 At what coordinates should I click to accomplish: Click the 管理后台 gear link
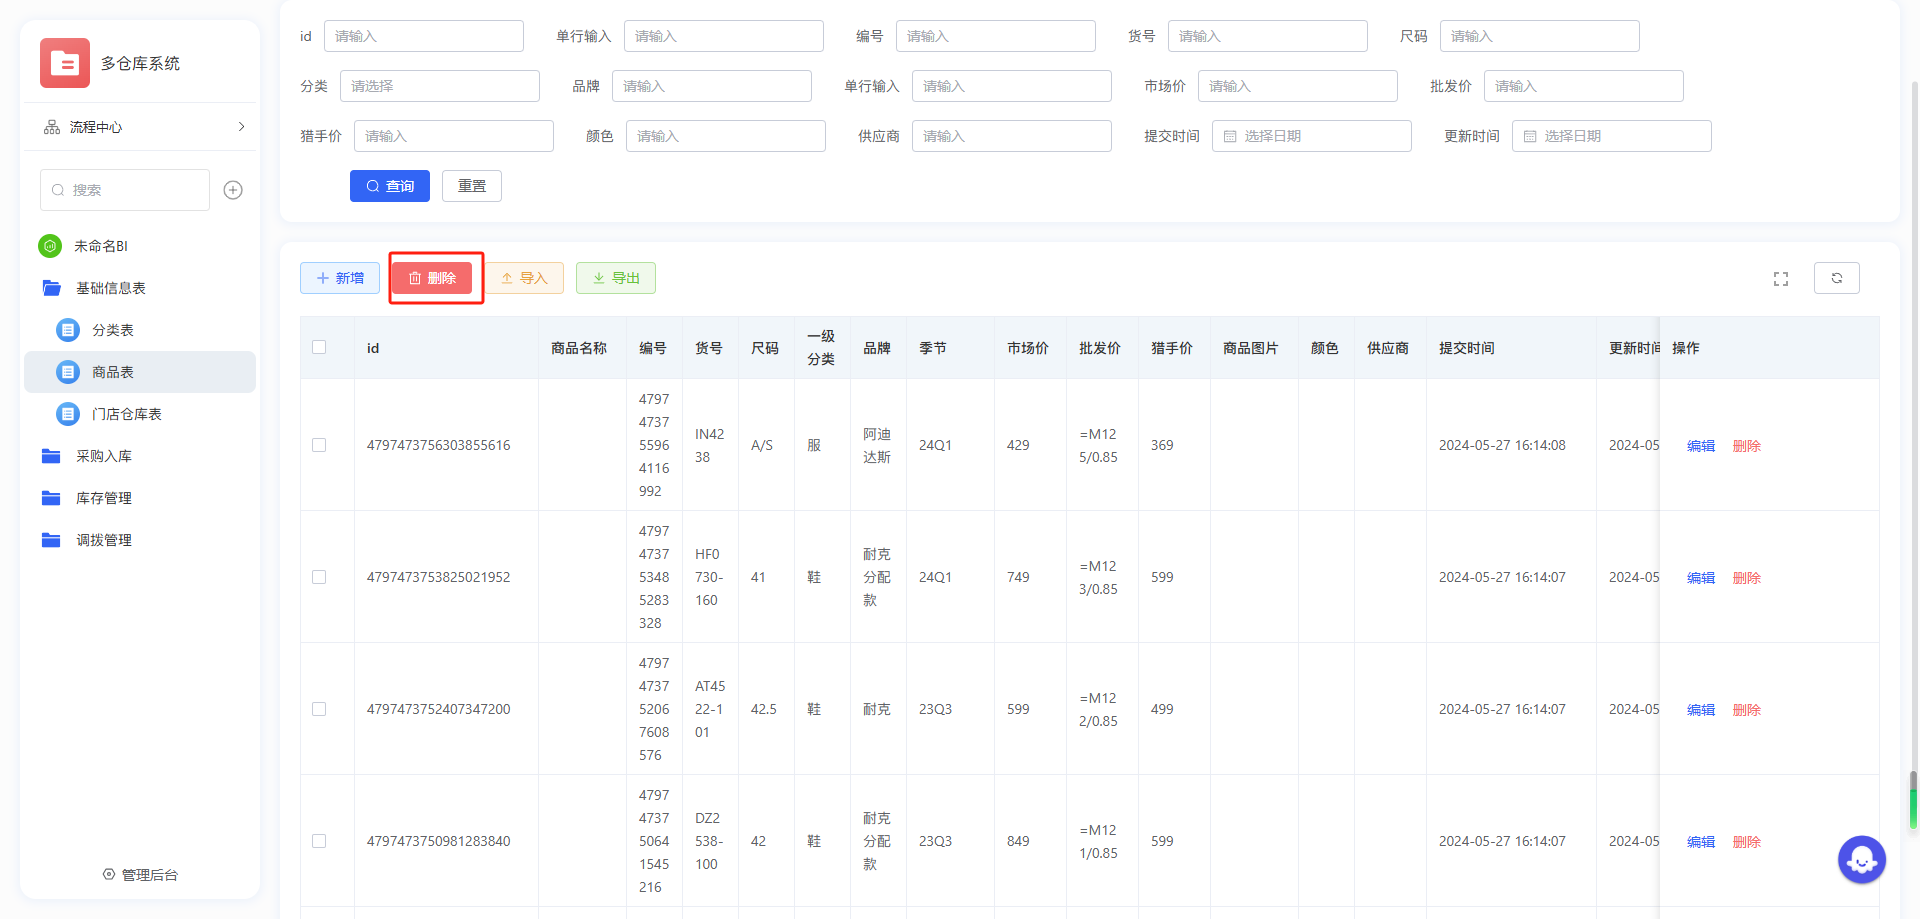click(140, 875)
